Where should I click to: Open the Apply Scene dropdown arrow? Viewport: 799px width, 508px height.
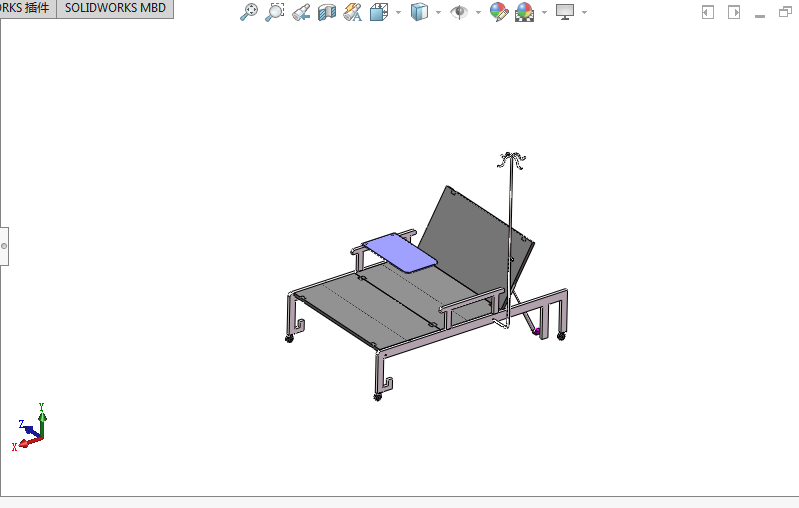pos(544,12)
